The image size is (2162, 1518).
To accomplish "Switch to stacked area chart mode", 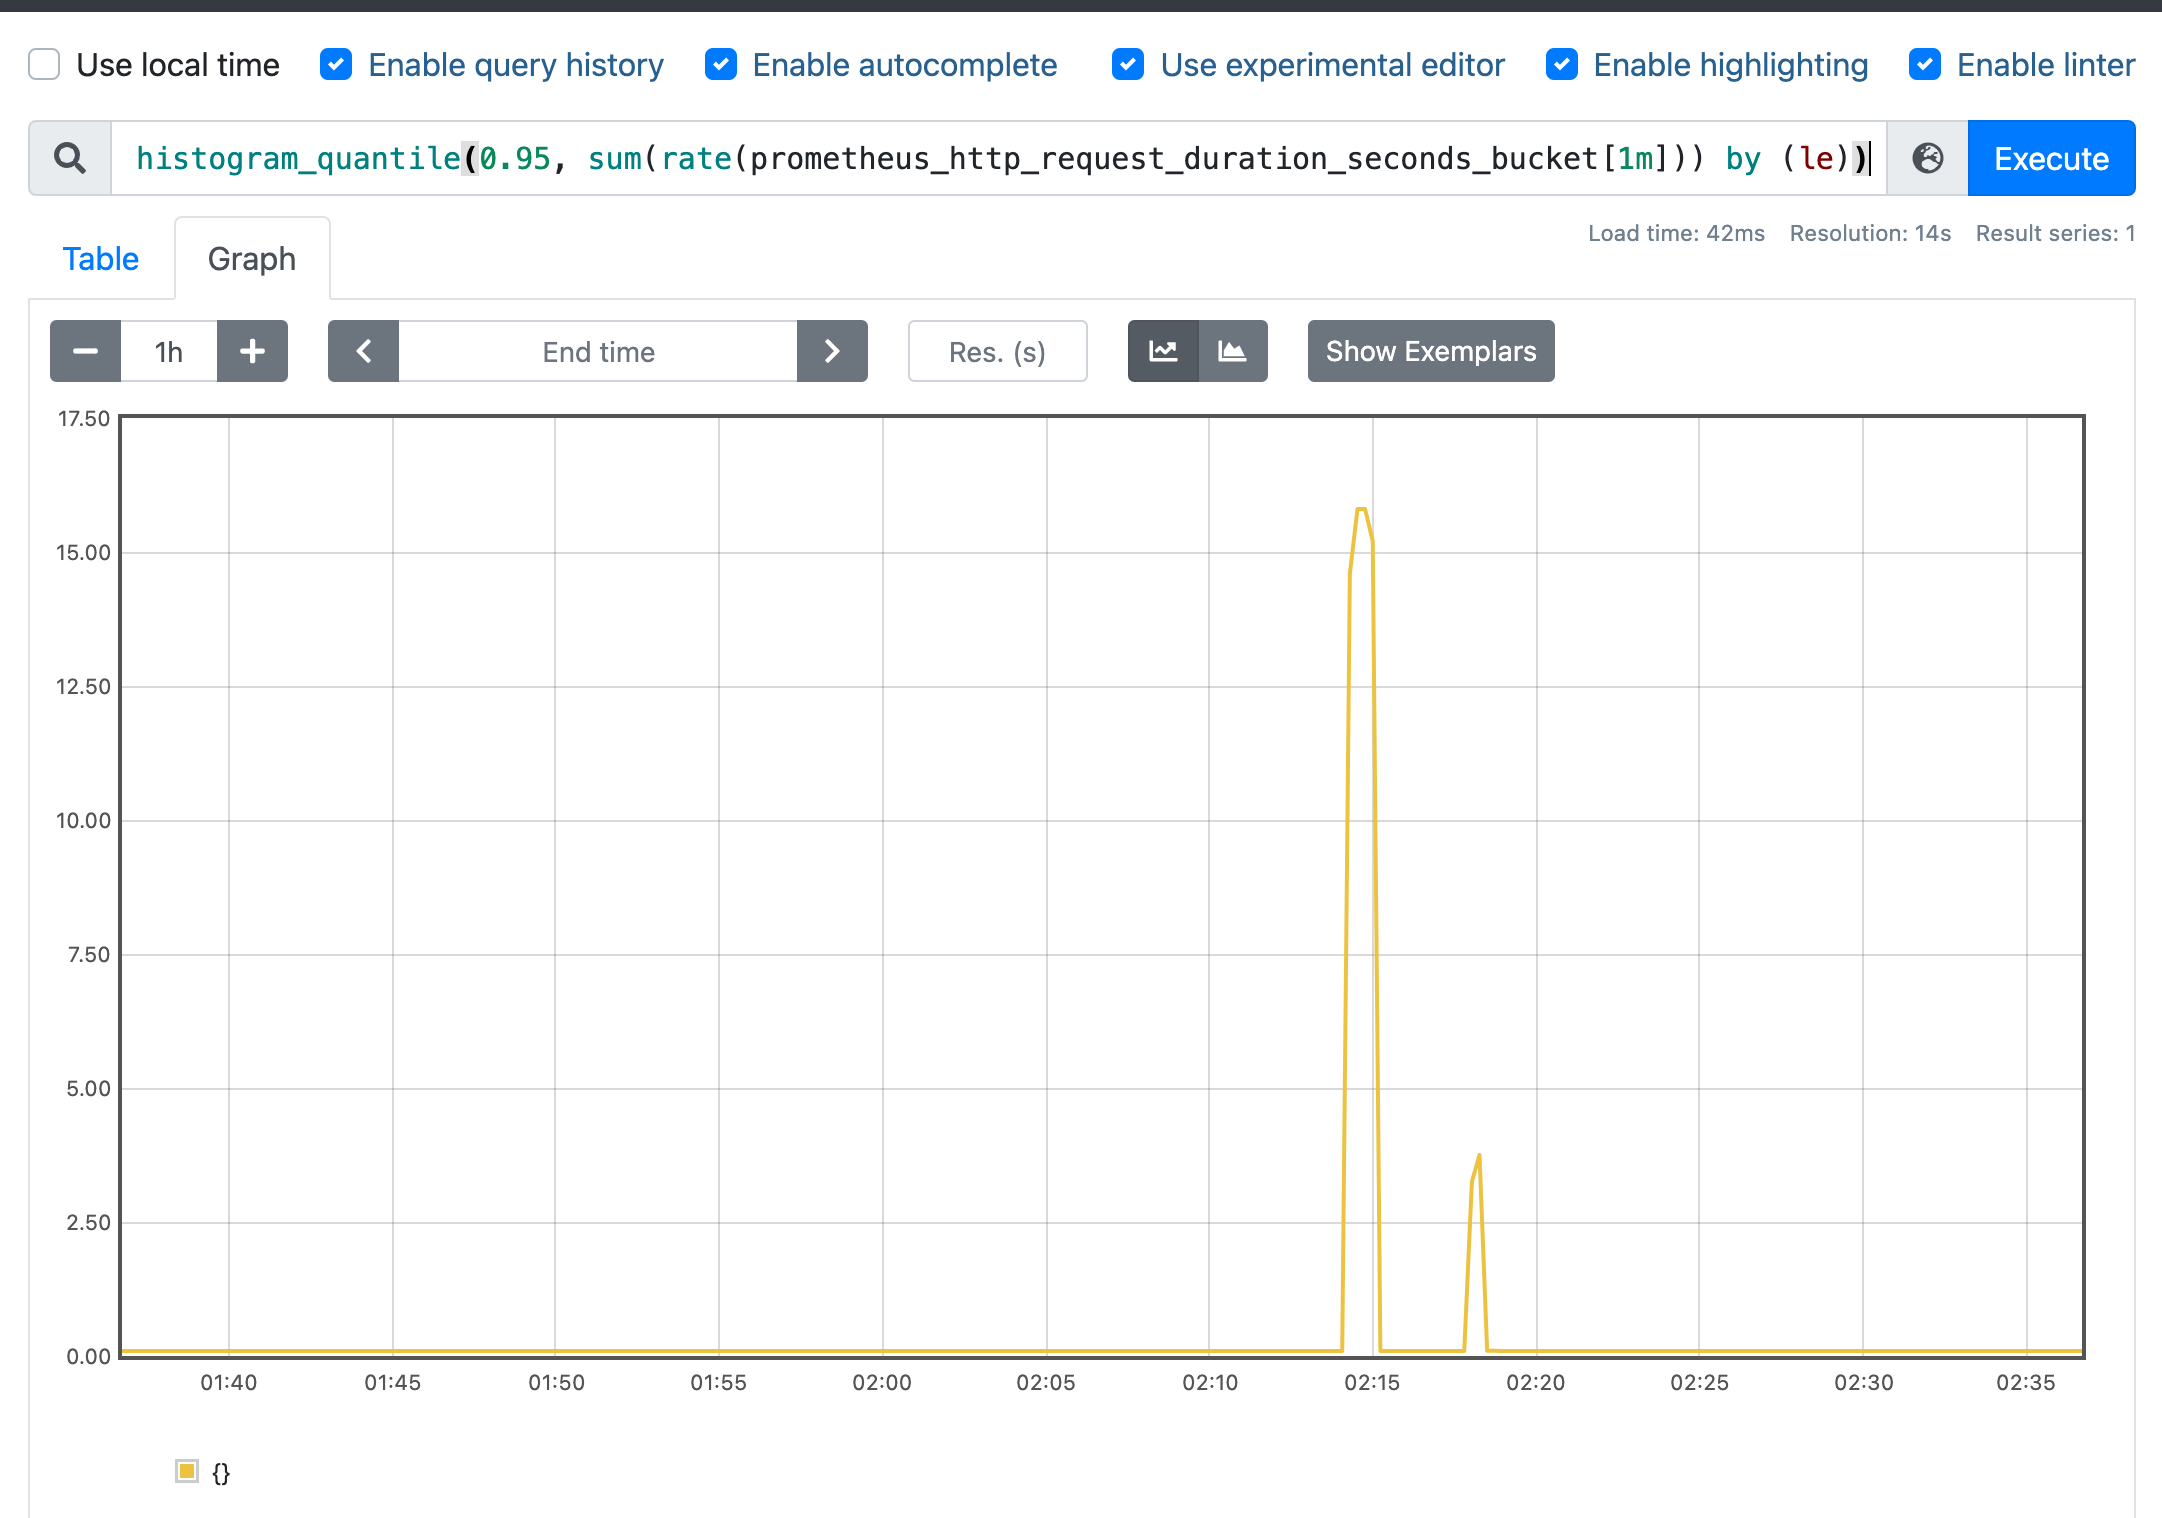I will pos(1232,351).
